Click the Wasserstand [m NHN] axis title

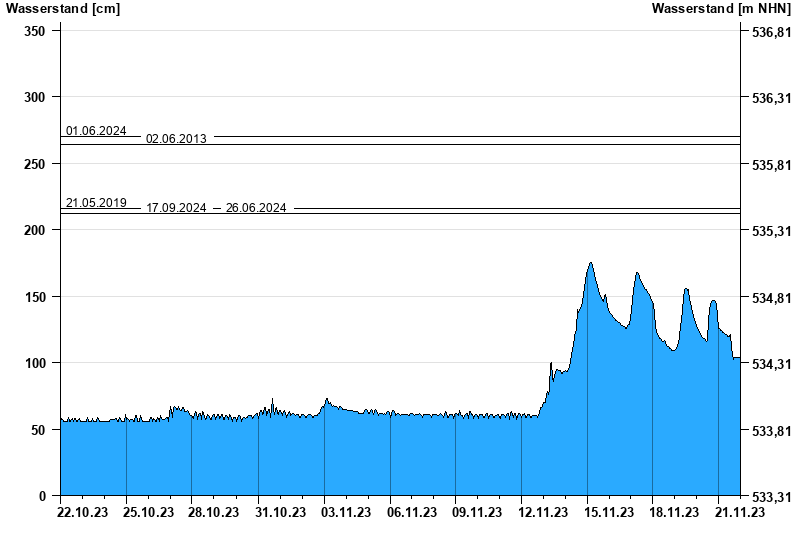(x=721, y=8)
